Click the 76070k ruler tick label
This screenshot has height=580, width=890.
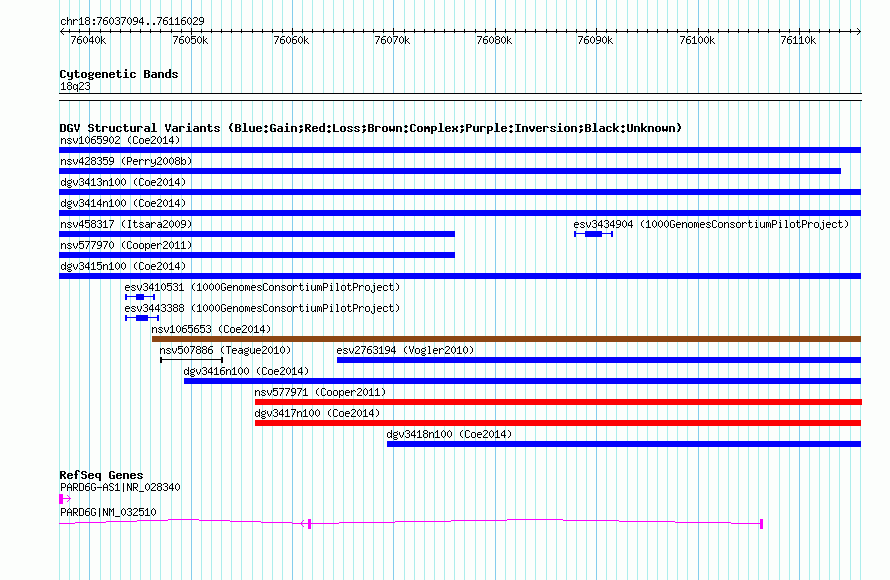coord(392,40)
